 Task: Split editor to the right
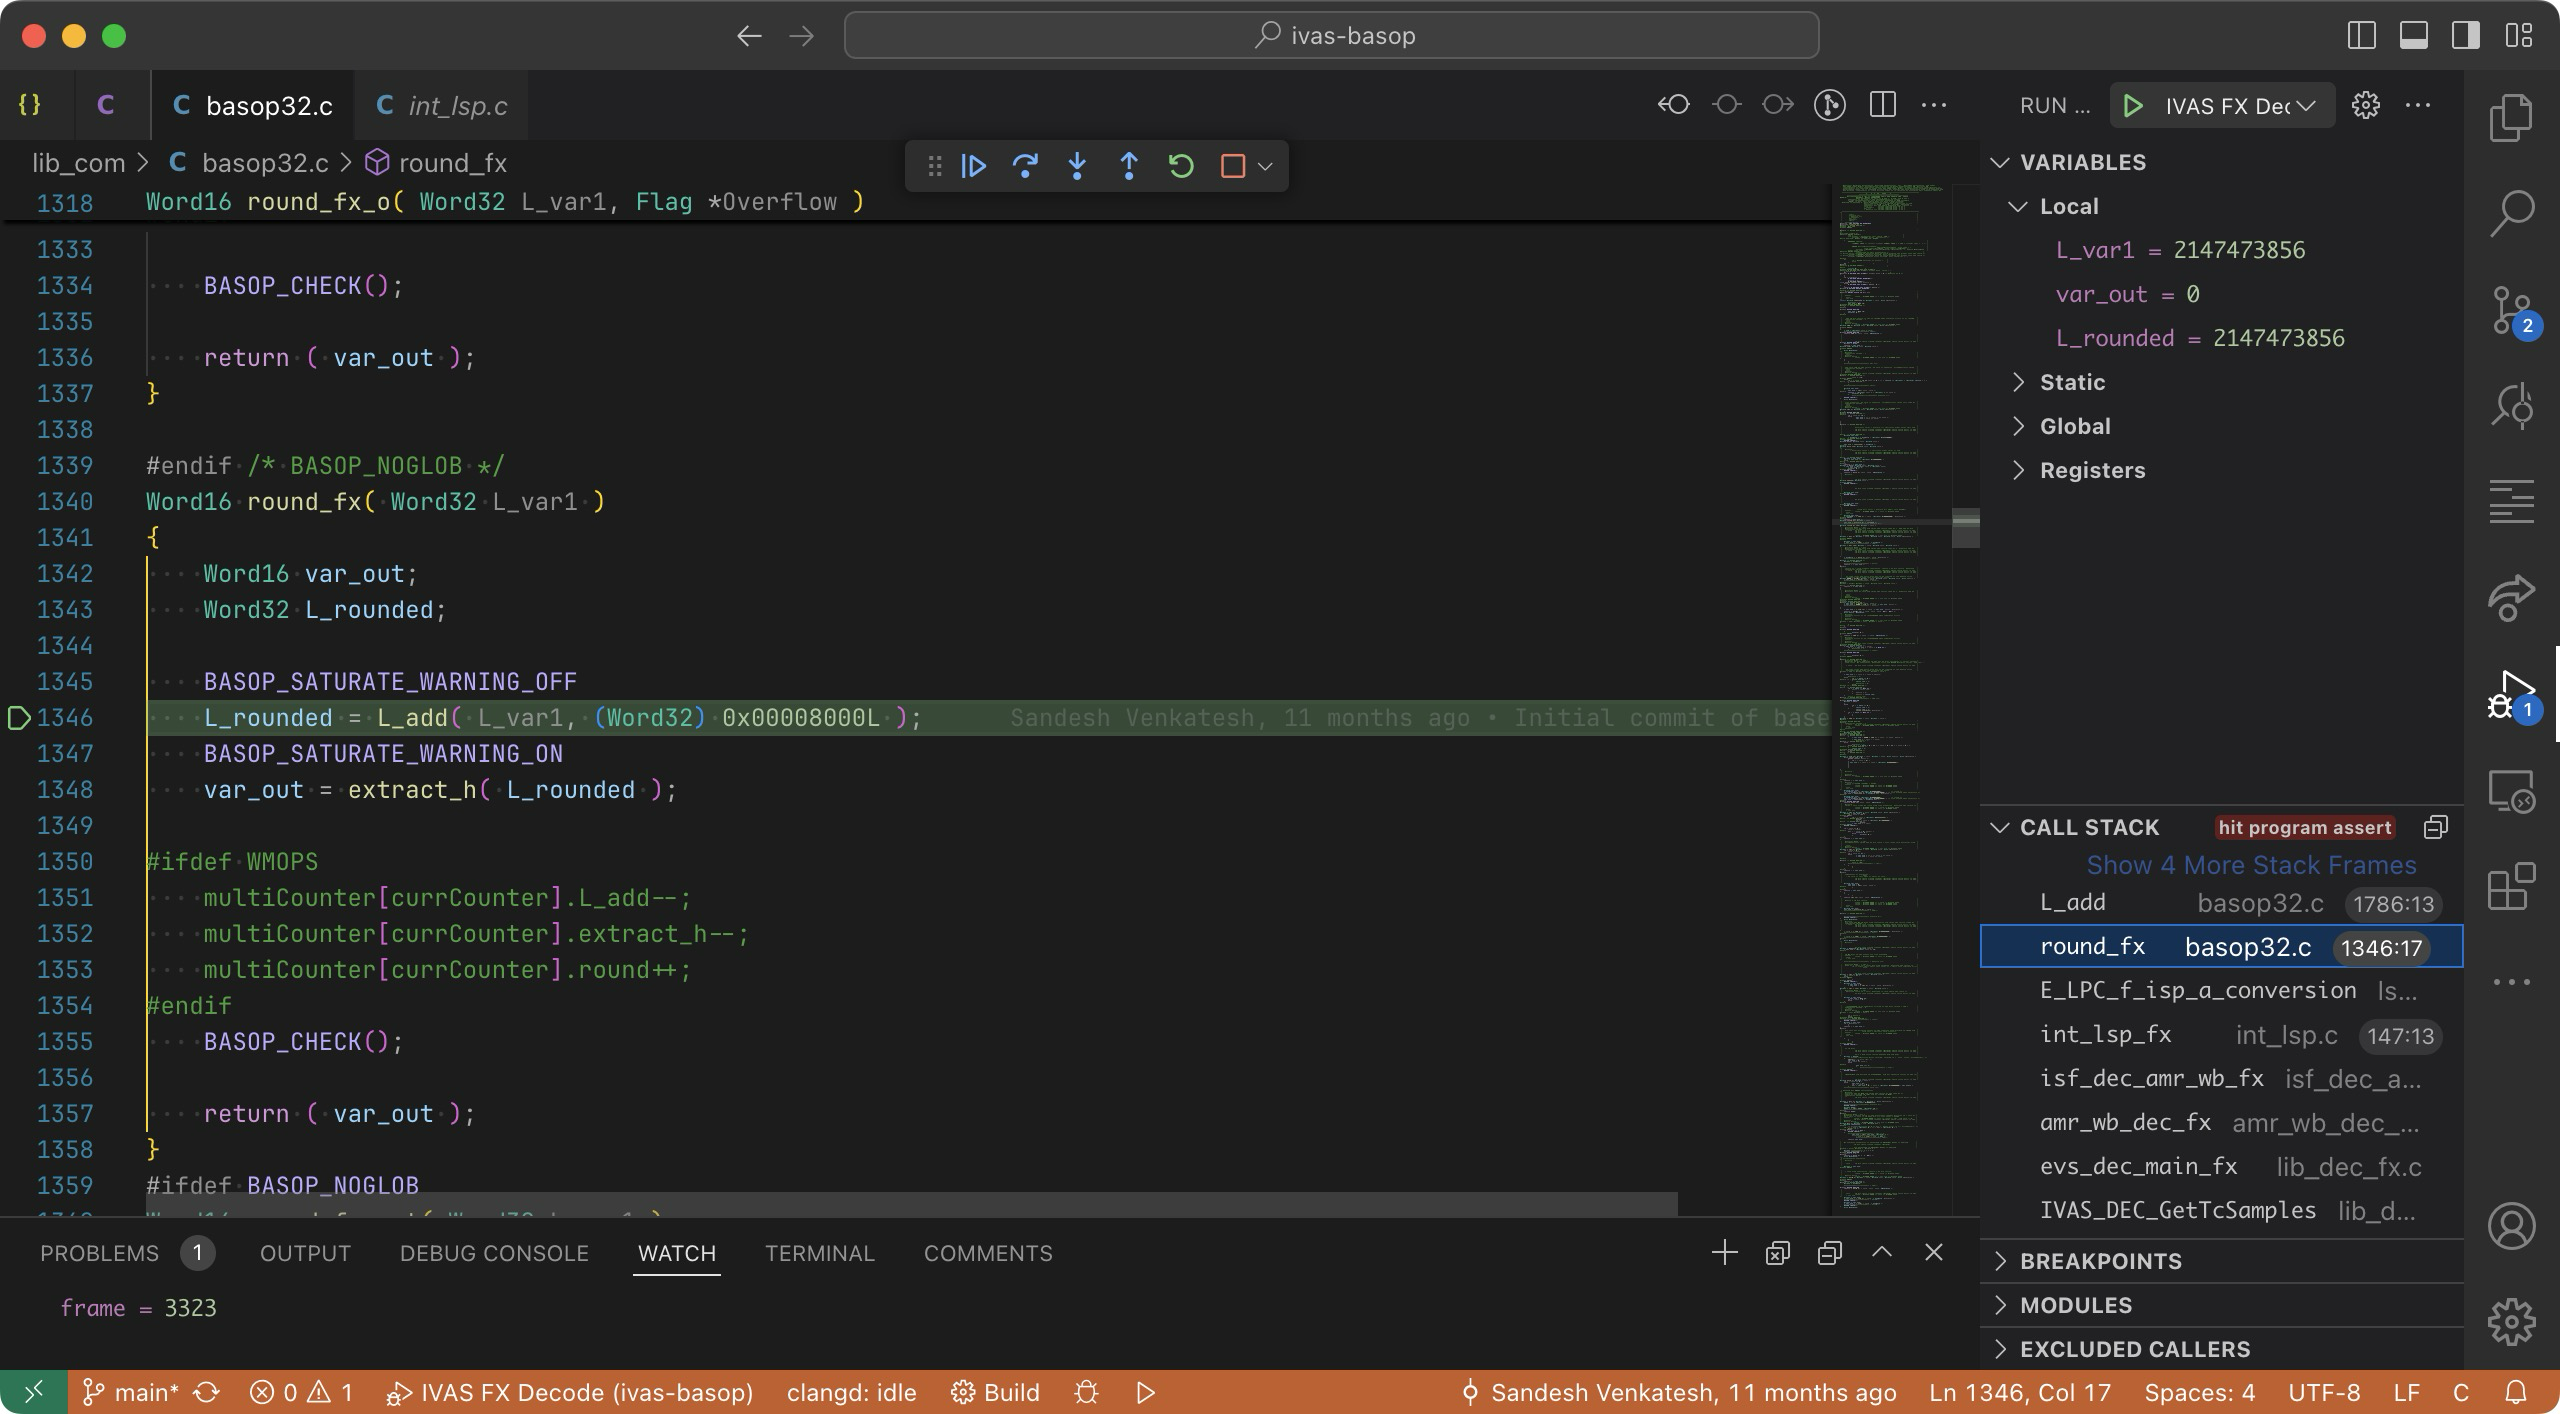click(x=1882, y=105)
